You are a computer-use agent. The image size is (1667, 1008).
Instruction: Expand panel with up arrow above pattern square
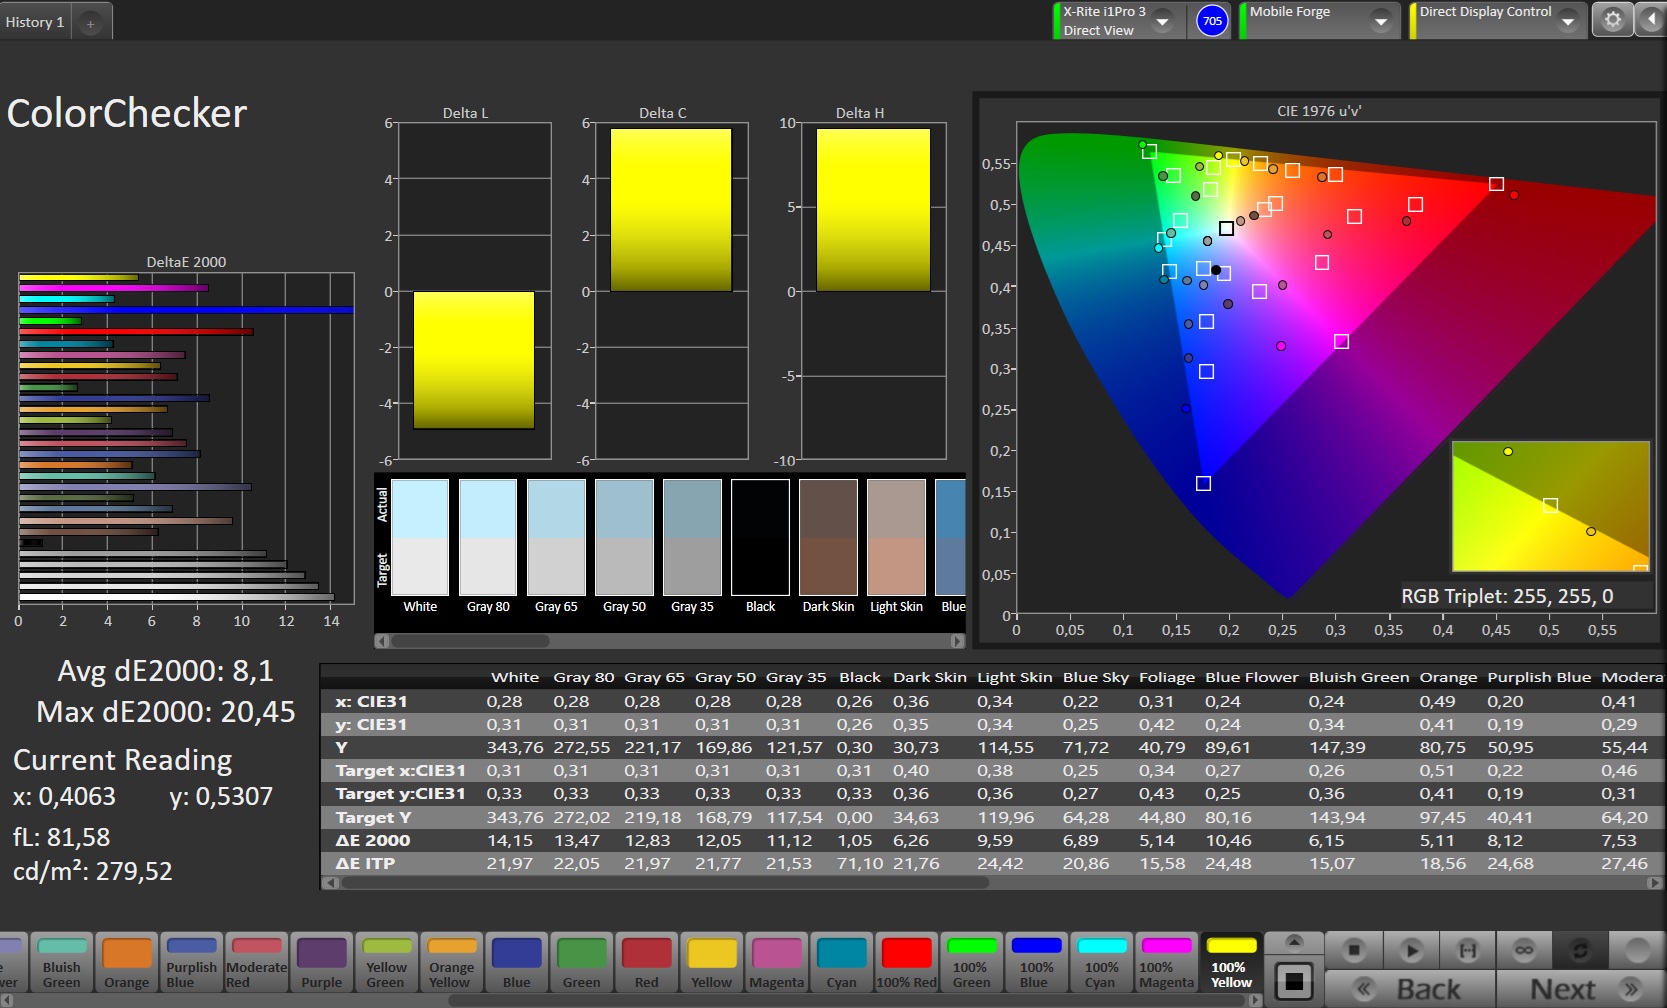coord(1293,942)
